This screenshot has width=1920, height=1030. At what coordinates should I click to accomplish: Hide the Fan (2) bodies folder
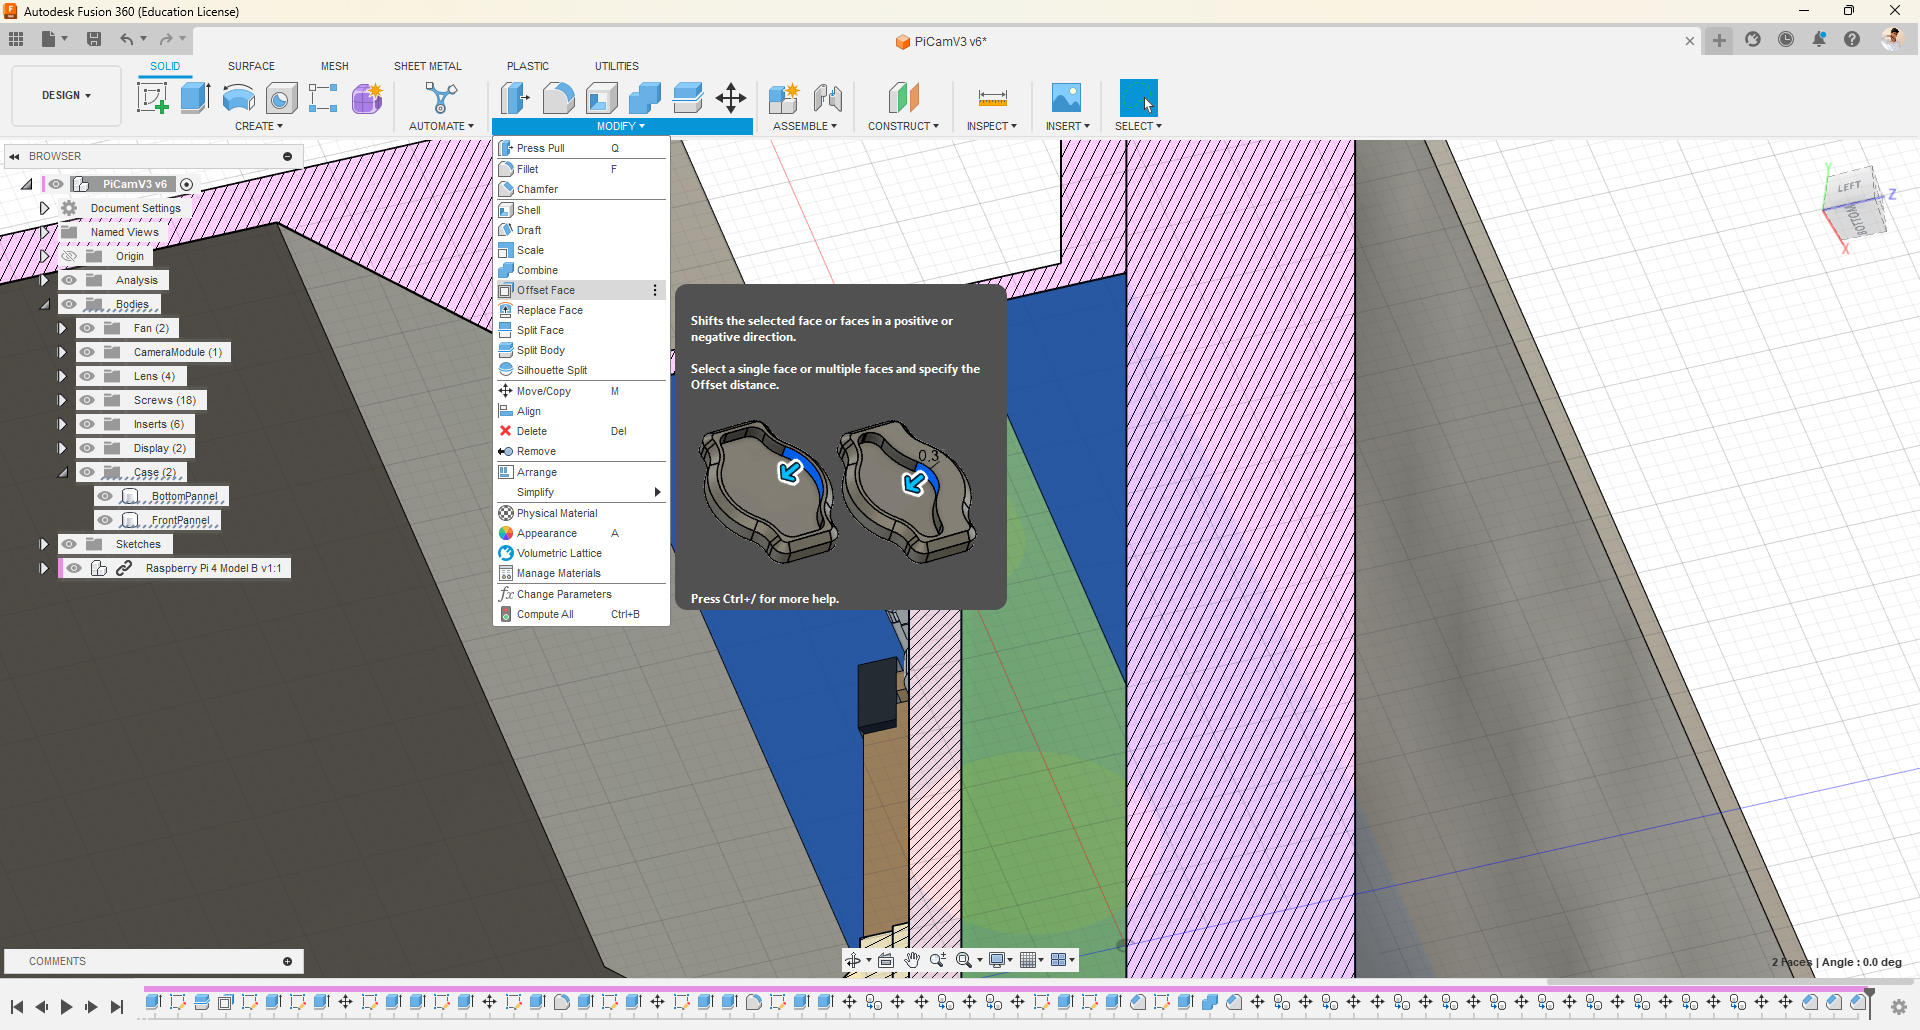[87, 328]
